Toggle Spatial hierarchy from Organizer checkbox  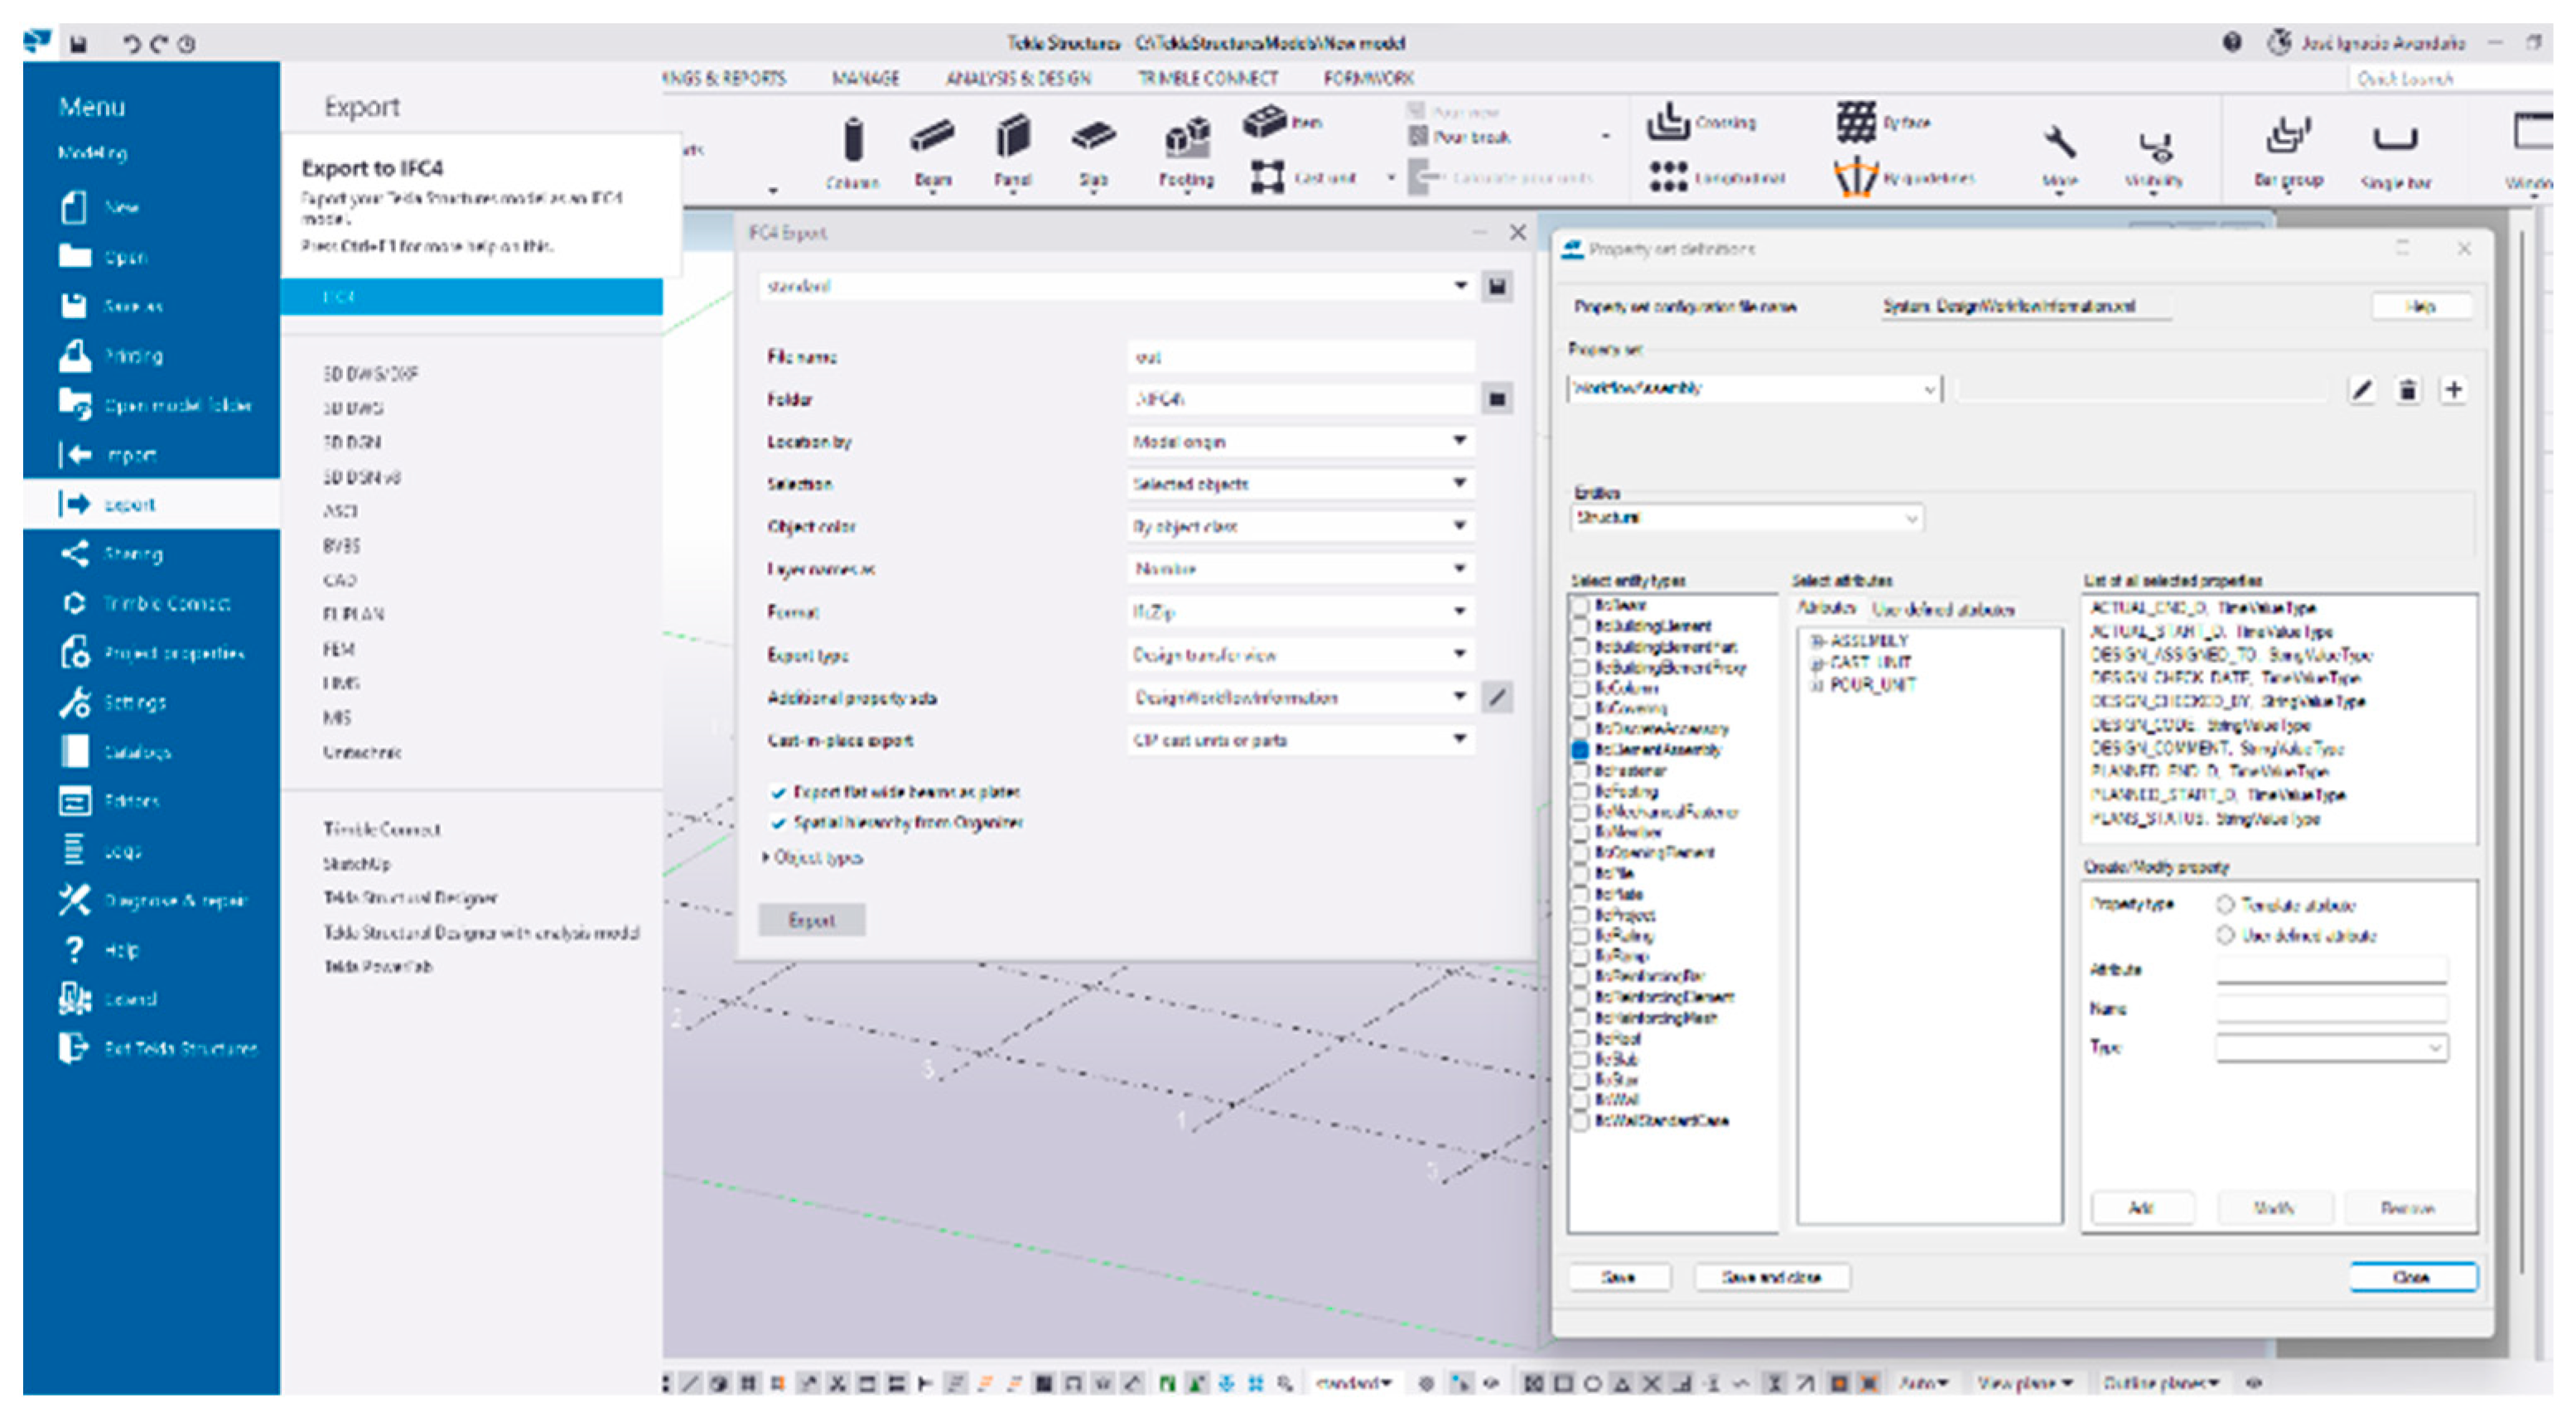coord(779,823)
